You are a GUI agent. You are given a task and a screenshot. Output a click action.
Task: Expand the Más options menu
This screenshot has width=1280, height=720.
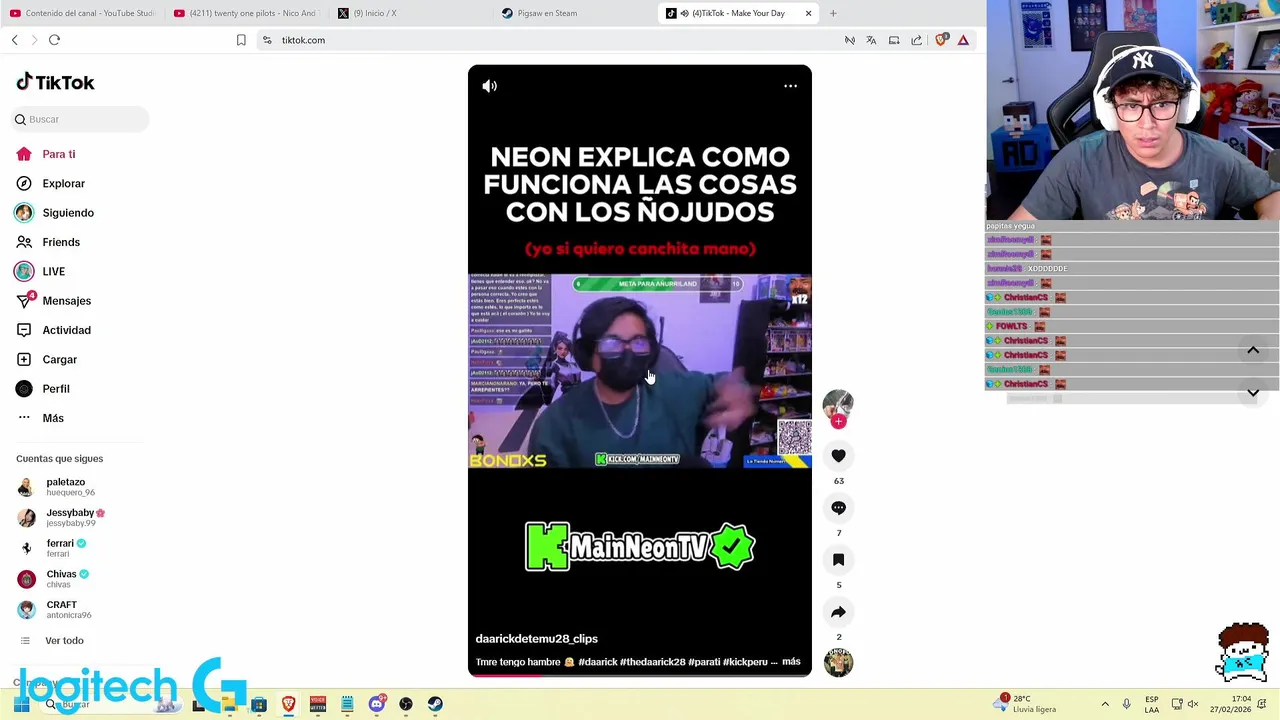click(53, 418)
